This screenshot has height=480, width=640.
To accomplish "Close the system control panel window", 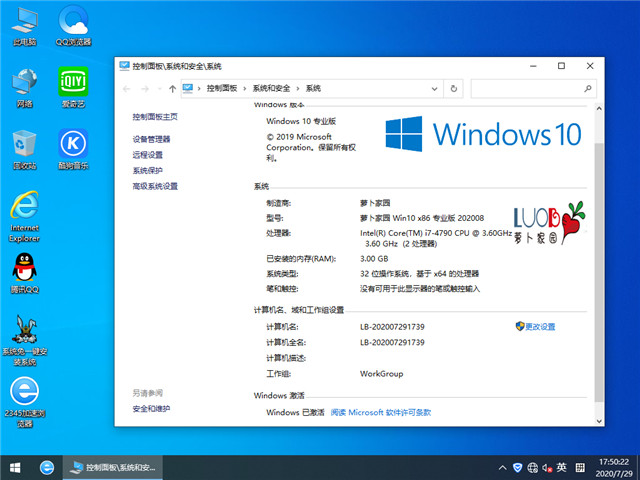I will tap(590, 66).
